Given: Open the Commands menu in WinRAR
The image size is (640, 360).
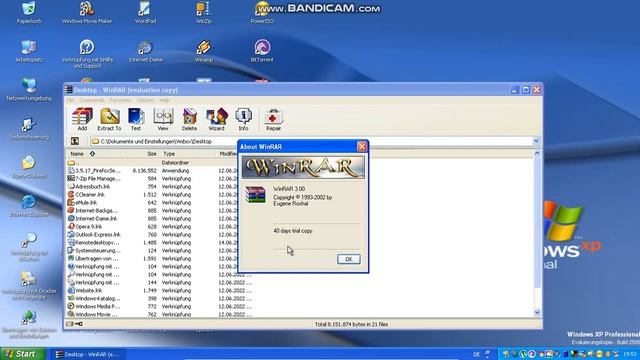Looking at the screenshot, I should (x=92, y=100).
